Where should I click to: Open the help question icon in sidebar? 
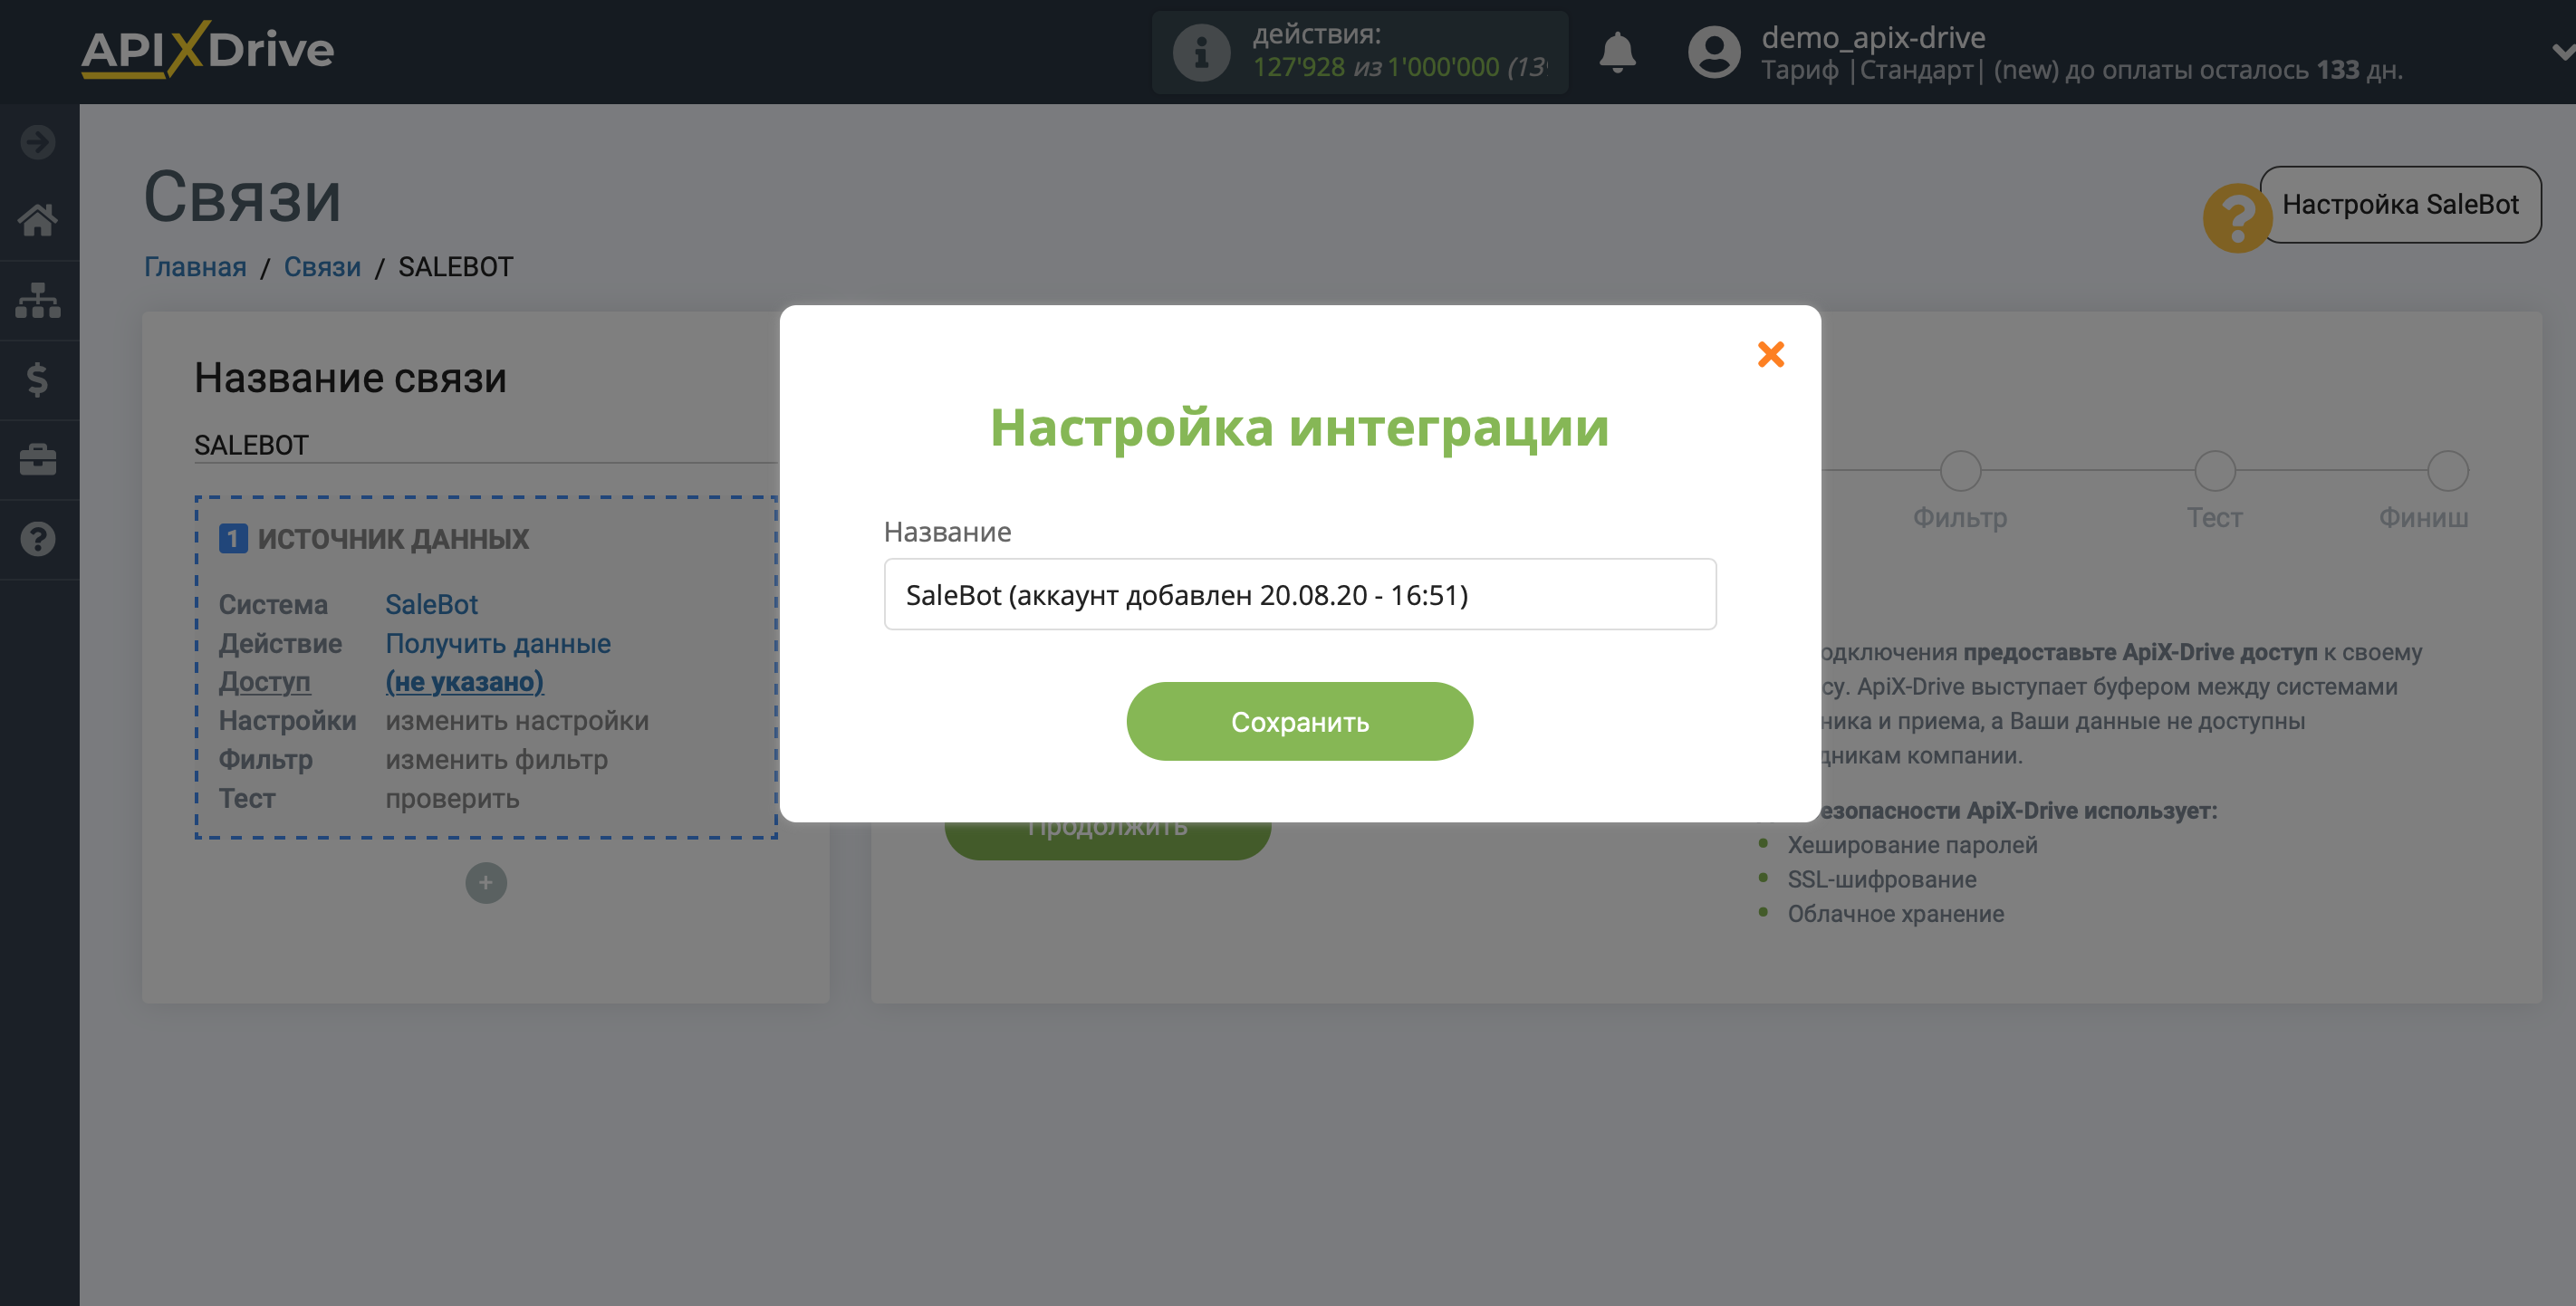pos(38,540)
